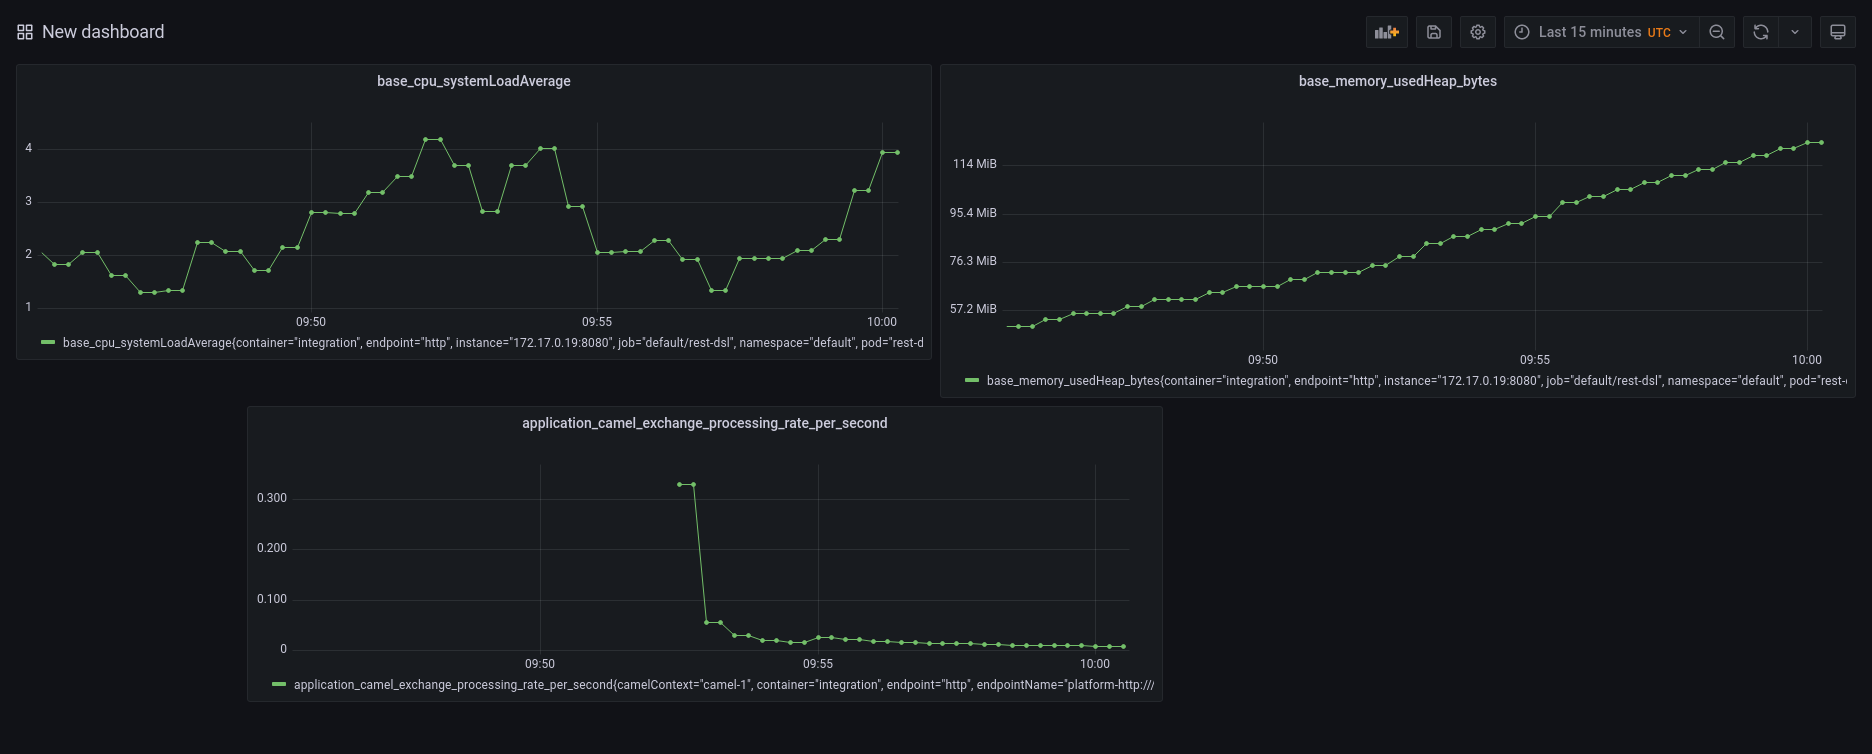Open the refresh interval dropdown arrow

click(x=1795, y=32)
